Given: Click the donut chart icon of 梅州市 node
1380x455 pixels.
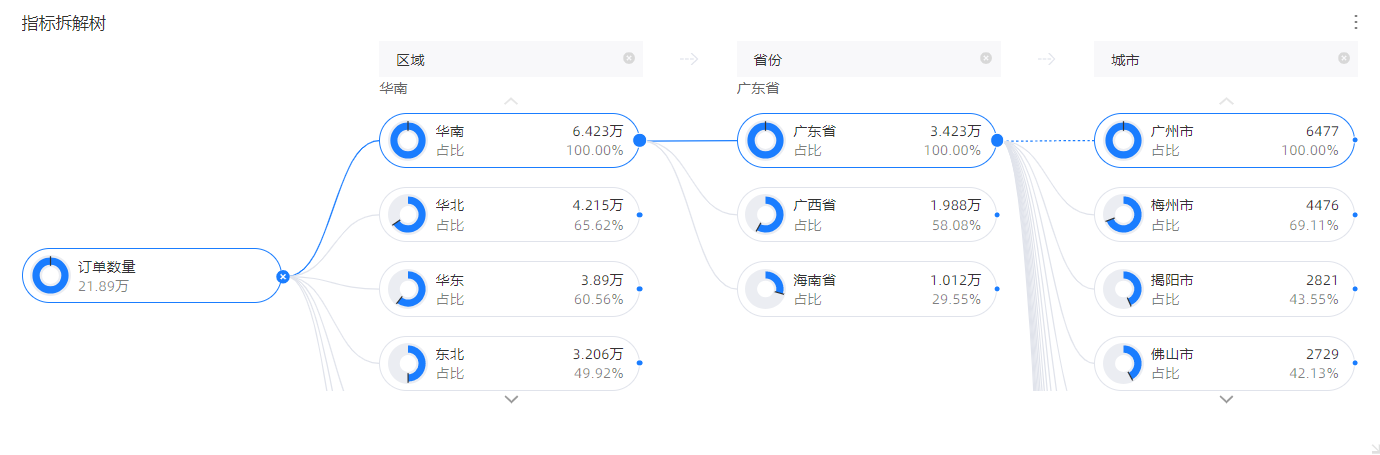Looking at the screenshot, I should click(1122, 215).
